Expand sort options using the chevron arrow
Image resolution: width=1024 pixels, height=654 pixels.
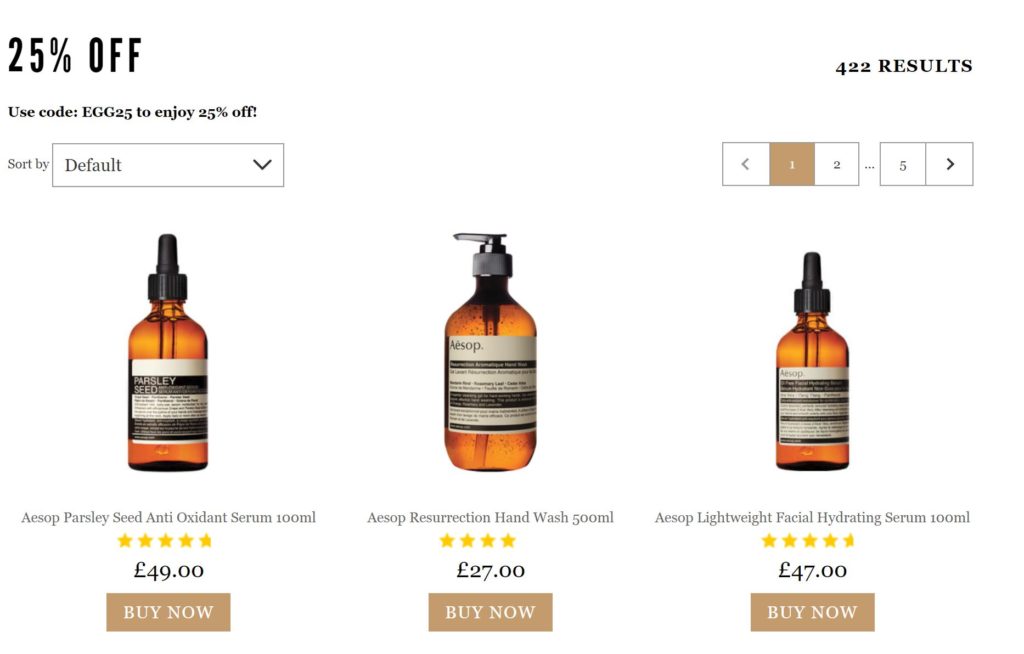262,165
